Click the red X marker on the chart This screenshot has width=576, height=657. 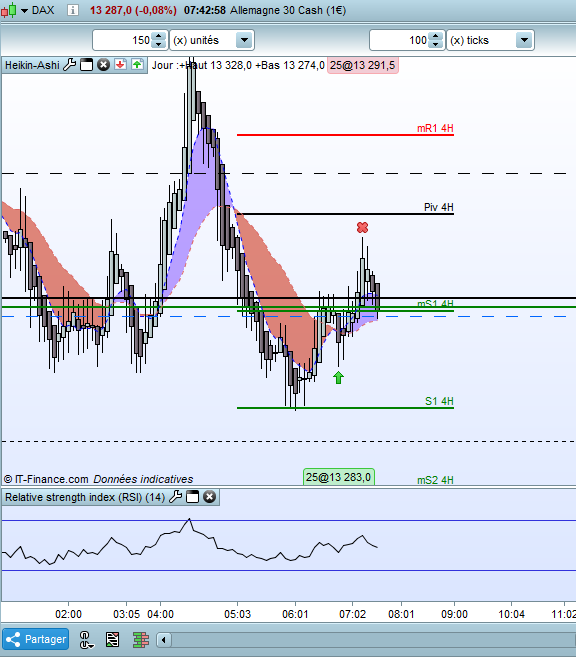[x=362, y=228]
